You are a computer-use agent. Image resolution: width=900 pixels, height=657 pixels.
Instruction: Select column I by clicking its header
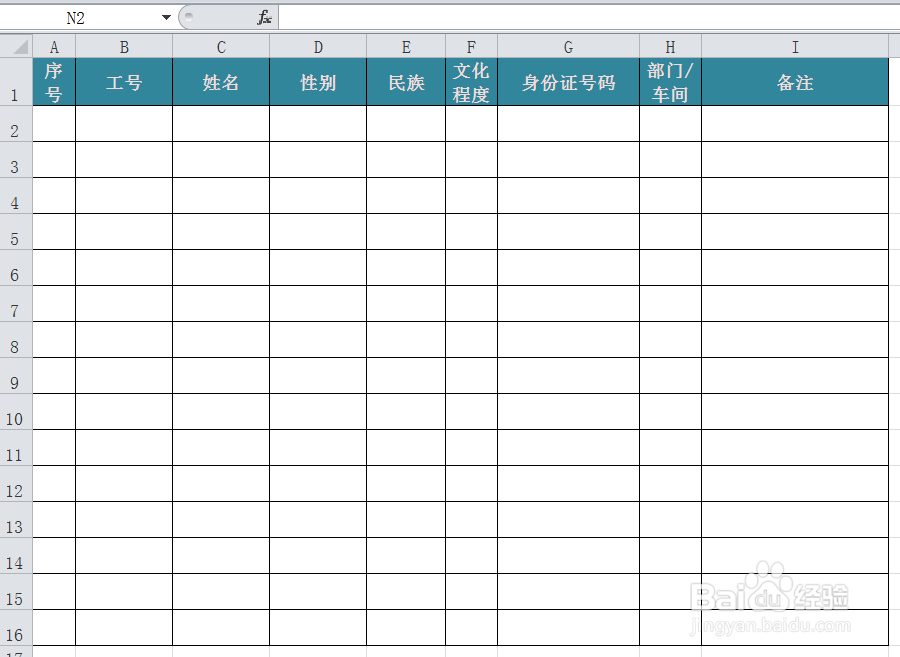(x=794, y=45)
